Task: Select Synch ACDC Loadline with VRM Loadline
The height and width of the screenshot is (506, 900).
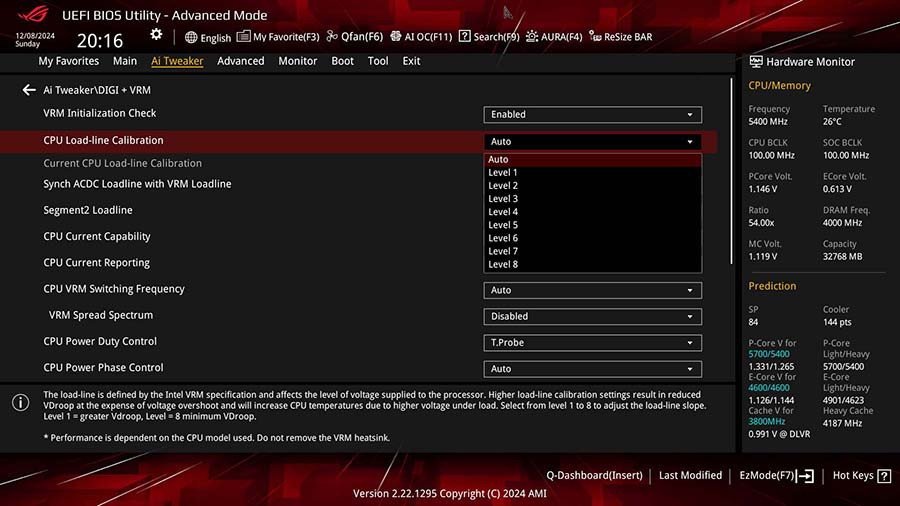Action: point(137,184)
